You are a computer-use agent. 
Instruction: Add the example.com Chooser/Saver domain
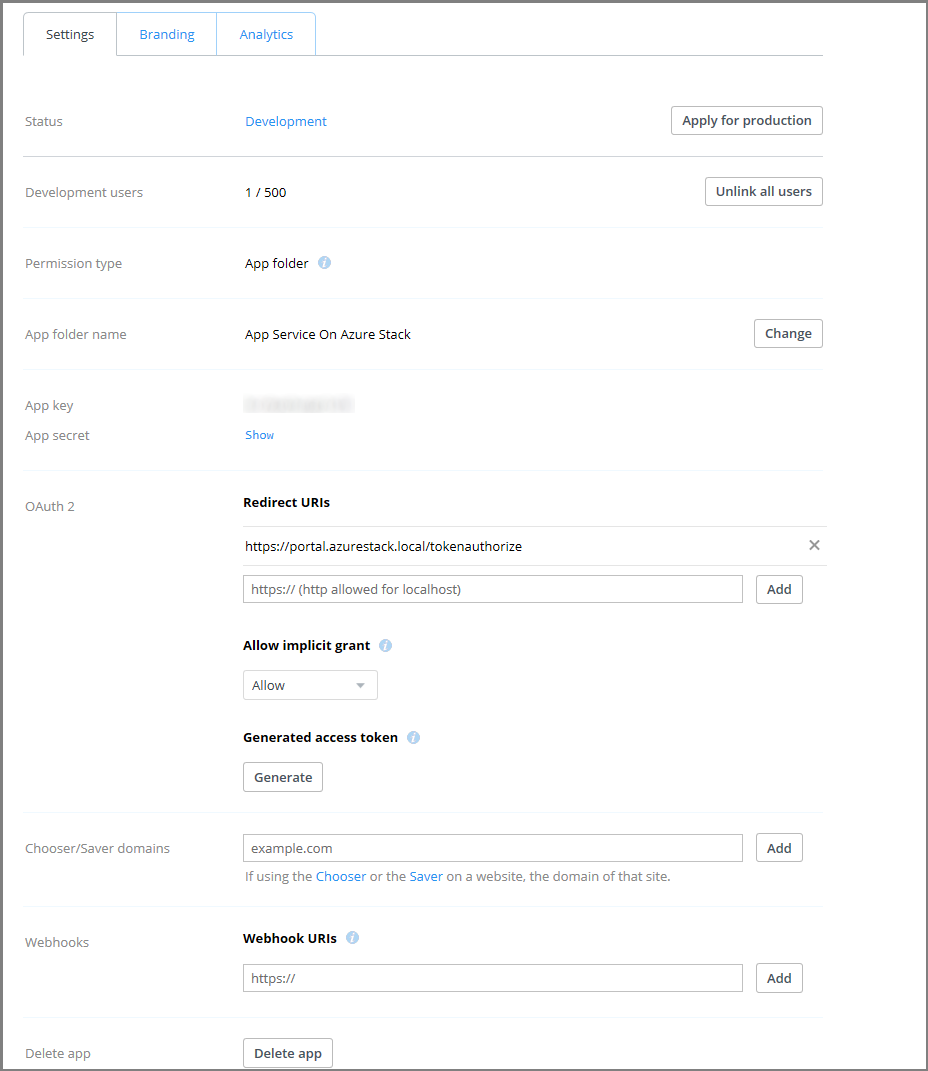pos(779,847)
